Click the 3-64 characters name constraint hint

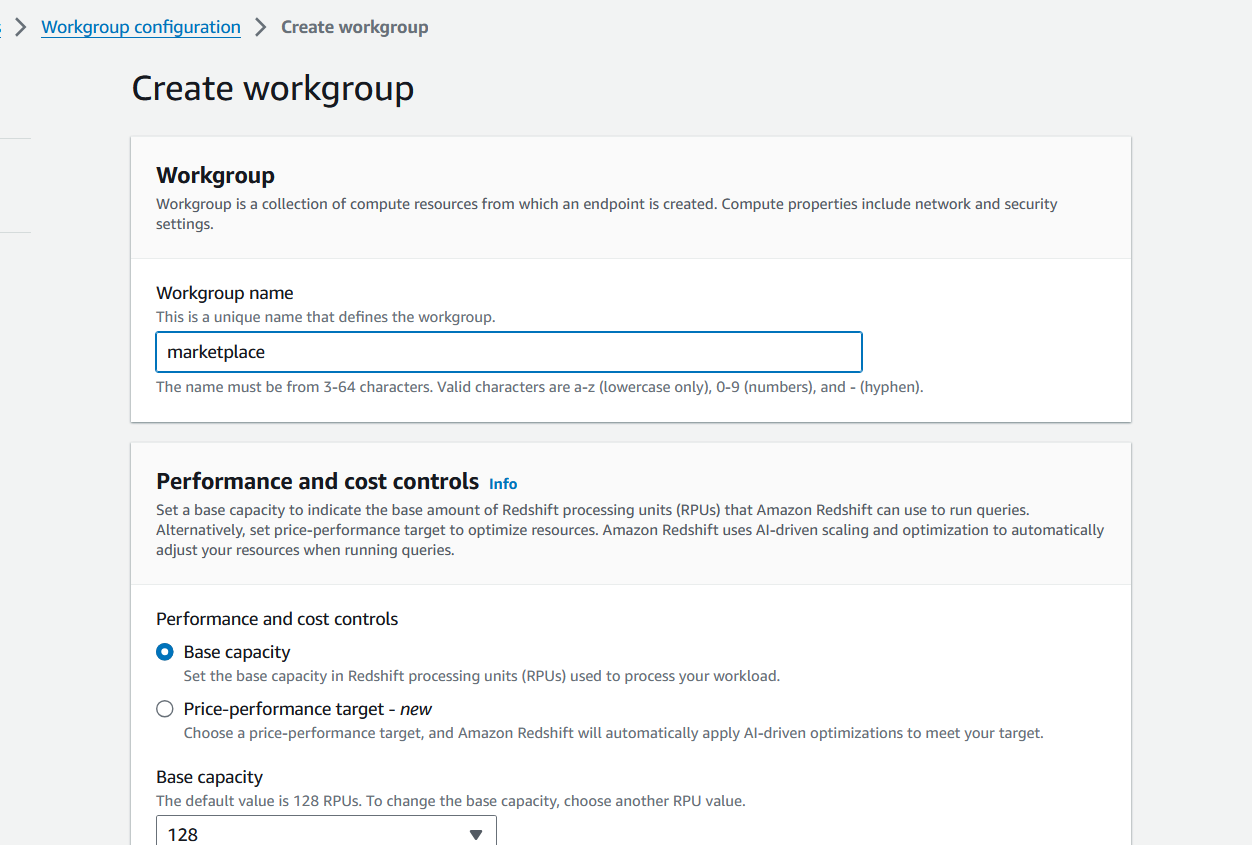539,387
